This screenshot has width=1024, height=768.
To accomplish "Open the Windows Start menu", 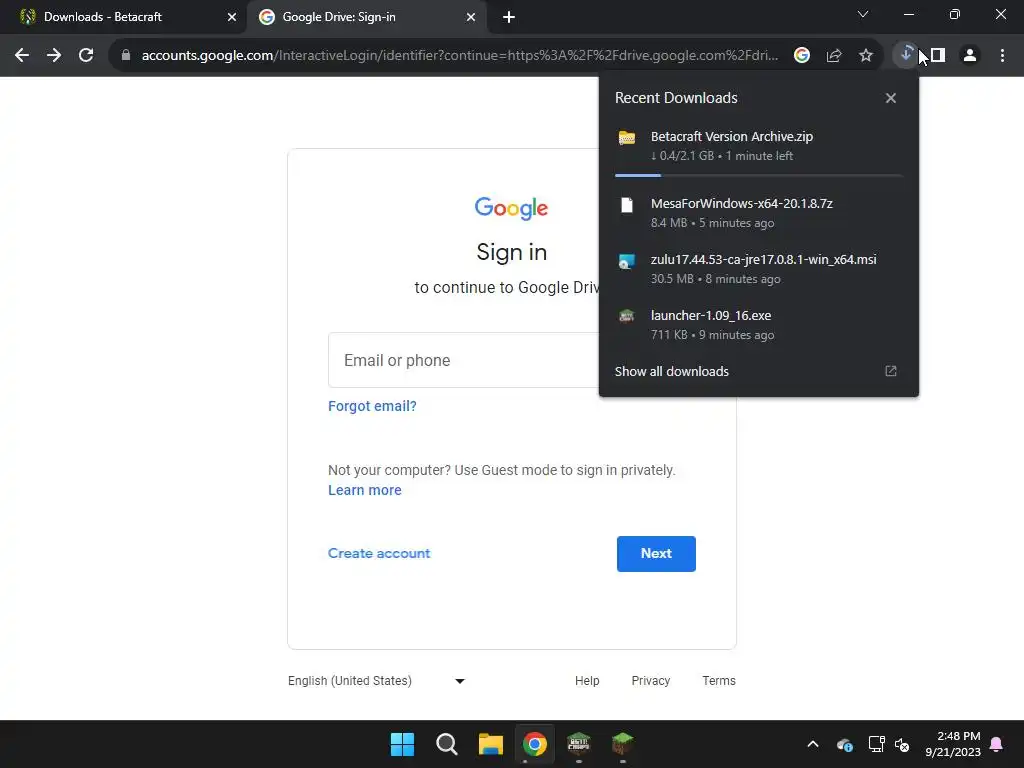I will [402, 744].
